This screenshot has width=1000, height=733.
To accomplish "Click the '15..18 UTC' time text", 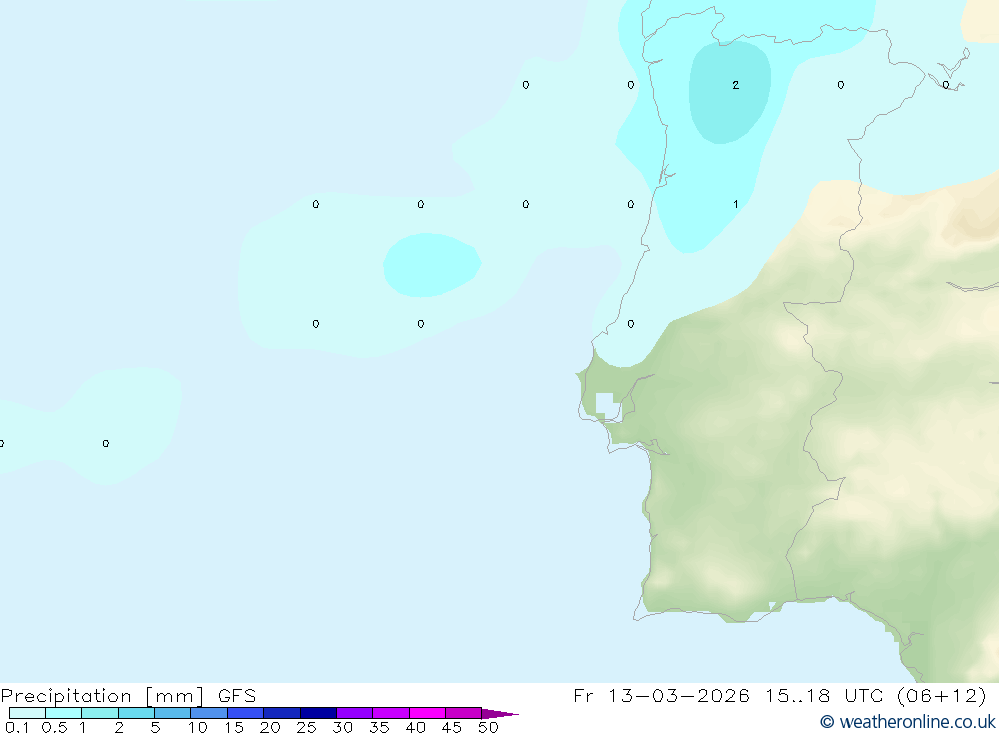I will (x=824, y=695).
